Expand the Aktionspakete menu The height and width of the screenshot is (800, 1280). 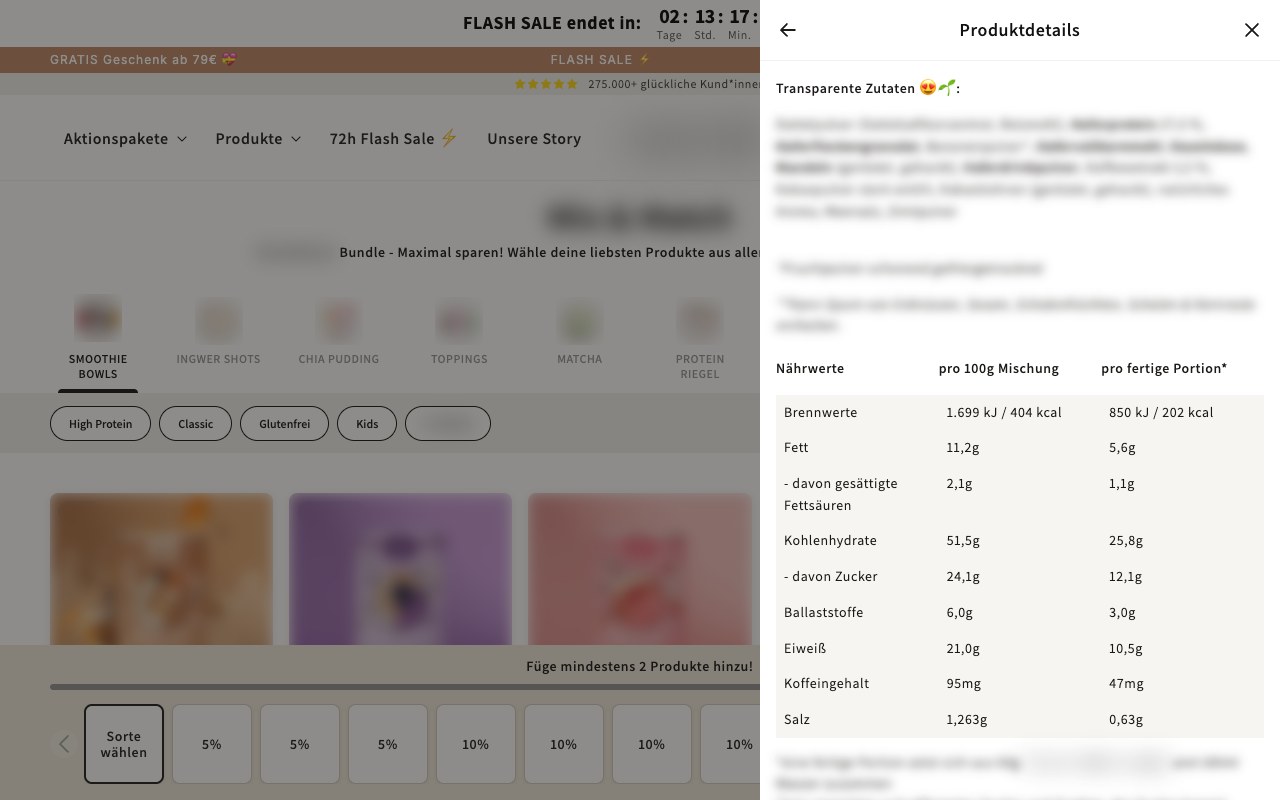[x=125, y=139]
